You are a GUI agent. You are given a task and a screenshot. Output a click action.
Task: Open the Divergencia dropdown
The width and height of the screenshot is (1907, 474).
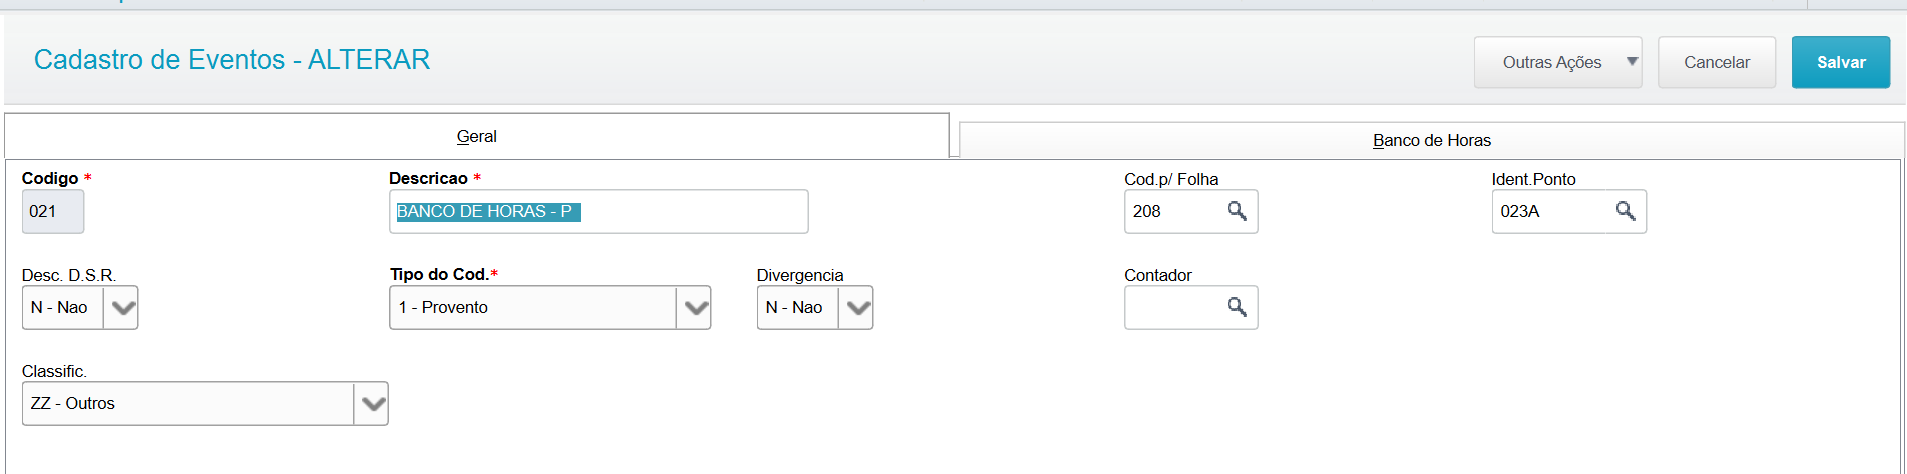click(x=856, y=308)
